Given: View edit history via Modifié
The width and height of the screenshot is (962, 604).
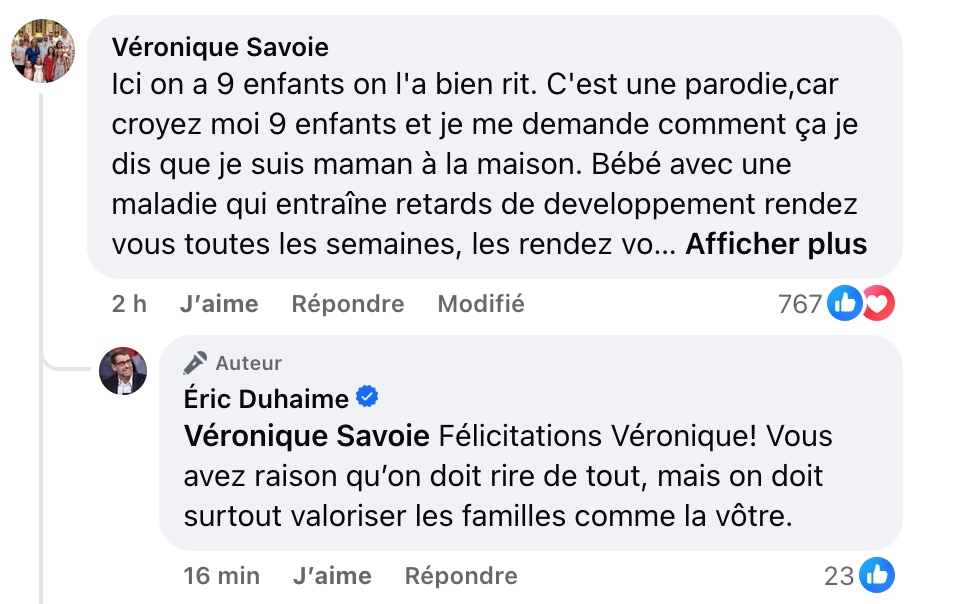Looking at the screenshot, I should click(481, 304).
